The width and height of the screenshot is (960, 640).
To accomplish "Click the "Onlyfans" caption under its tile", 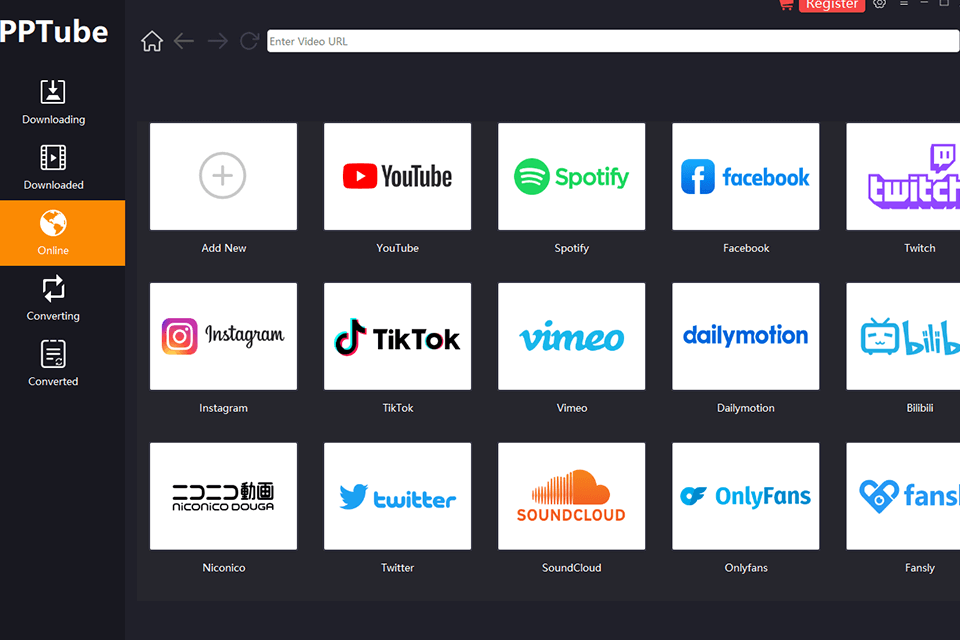I will click(746, 568).
